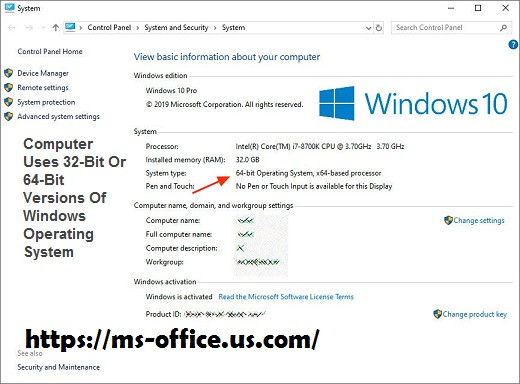Click the '32.0 GB' installed memory value
Viewport: 520px width, 384px height.
coord(247,160)
